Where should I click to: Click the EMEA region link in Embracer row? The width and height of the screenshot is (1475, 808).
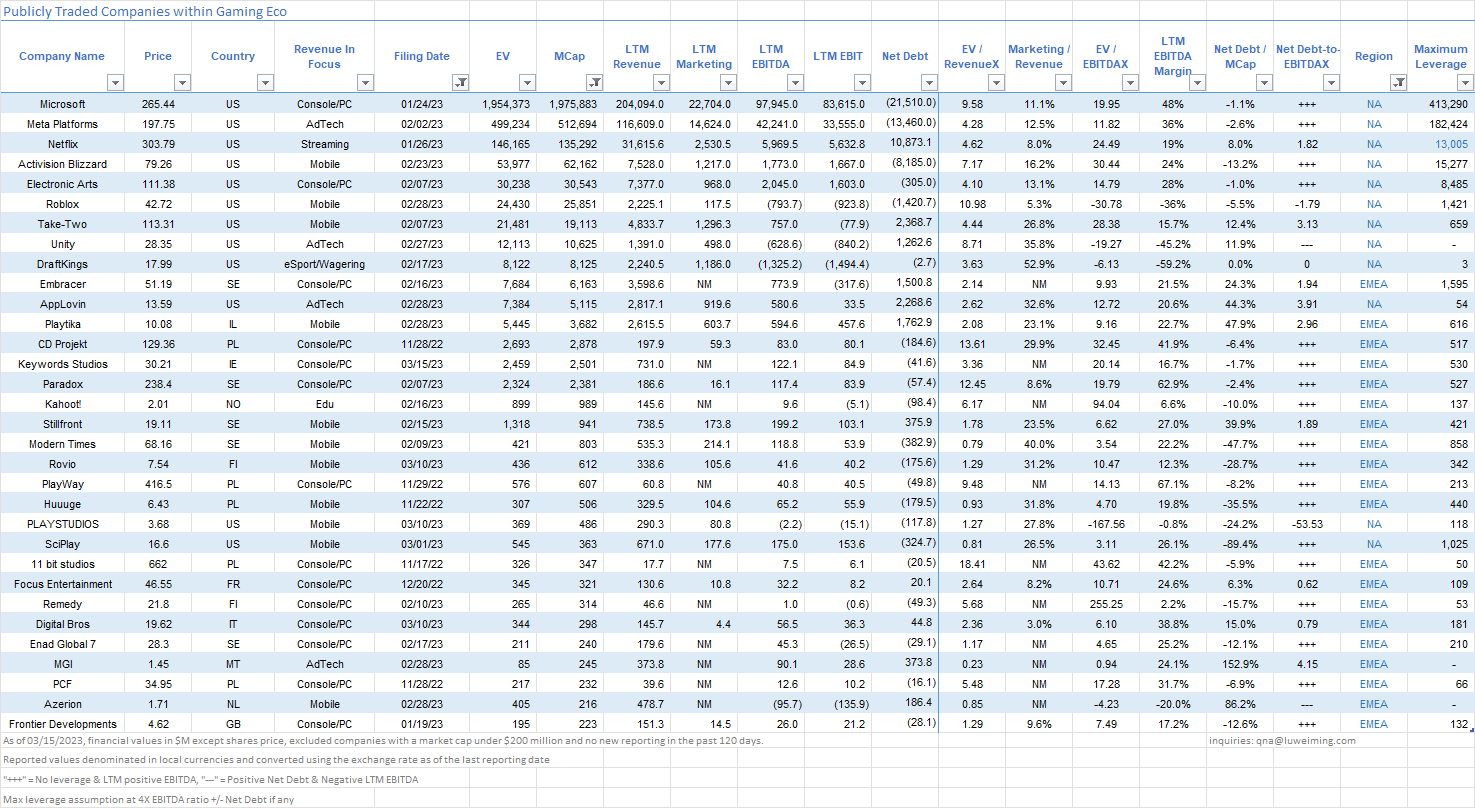(x=1374, y=284)
